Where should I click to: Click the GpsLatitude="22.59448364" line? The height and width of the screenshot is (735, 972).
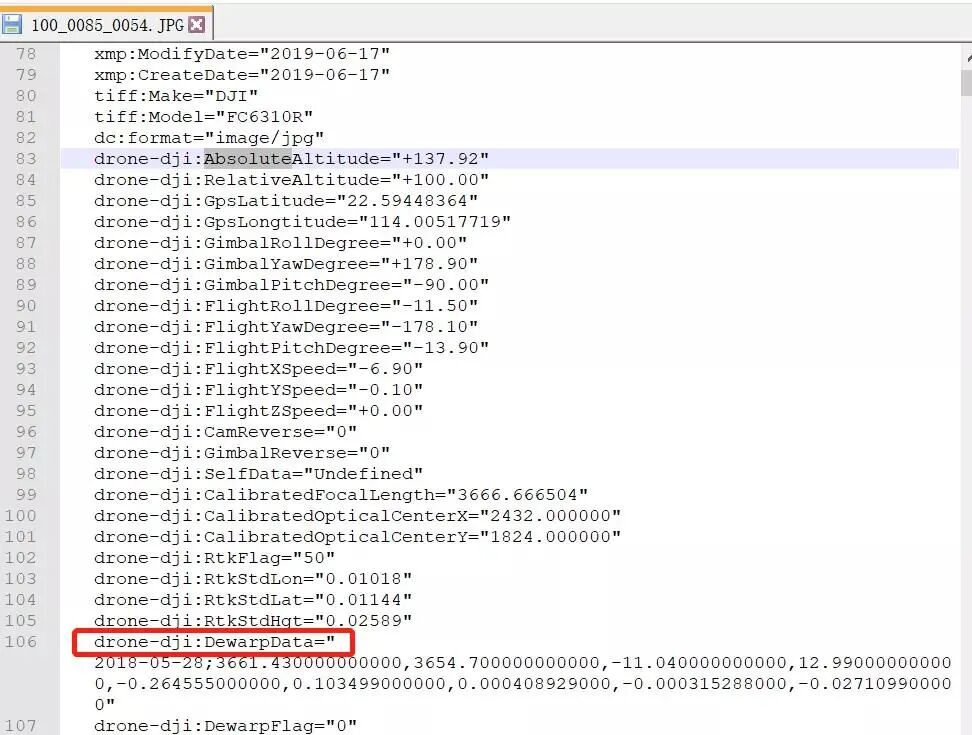[286, 201]
